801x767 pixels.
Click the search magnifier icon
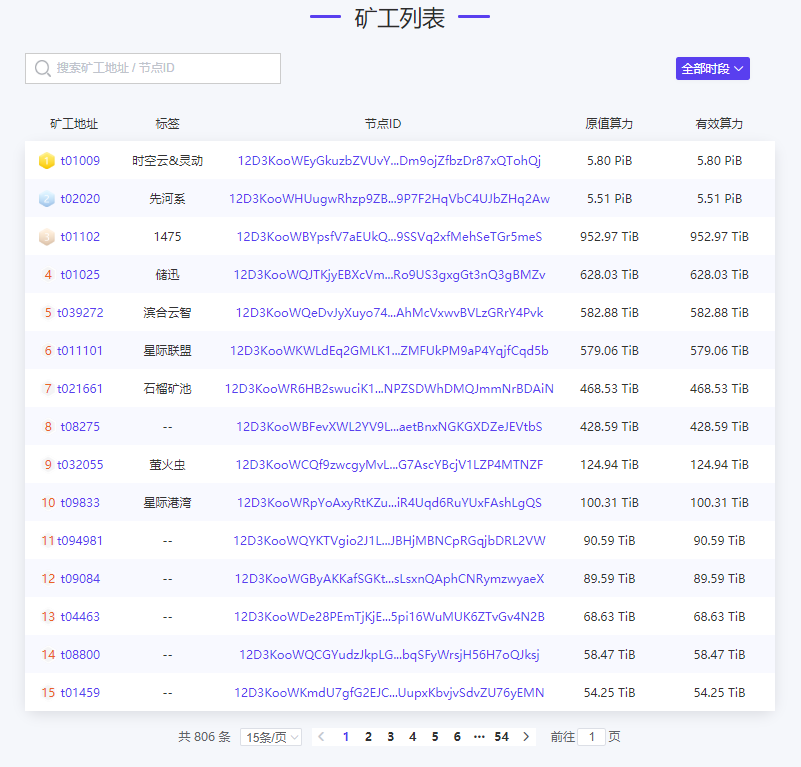42,68
